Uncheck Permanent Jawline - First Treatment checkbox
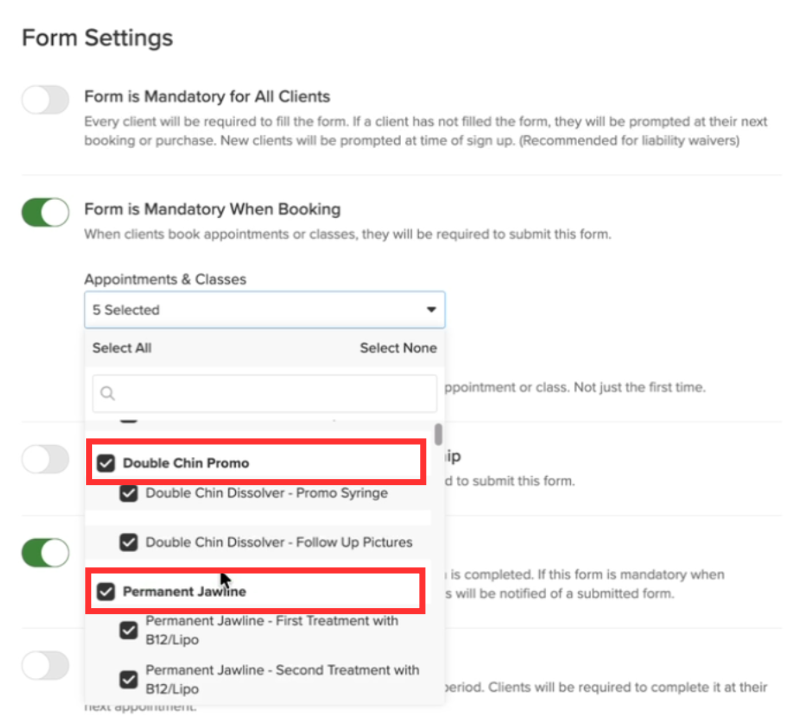797x721 pixels. tap(129, 630)
